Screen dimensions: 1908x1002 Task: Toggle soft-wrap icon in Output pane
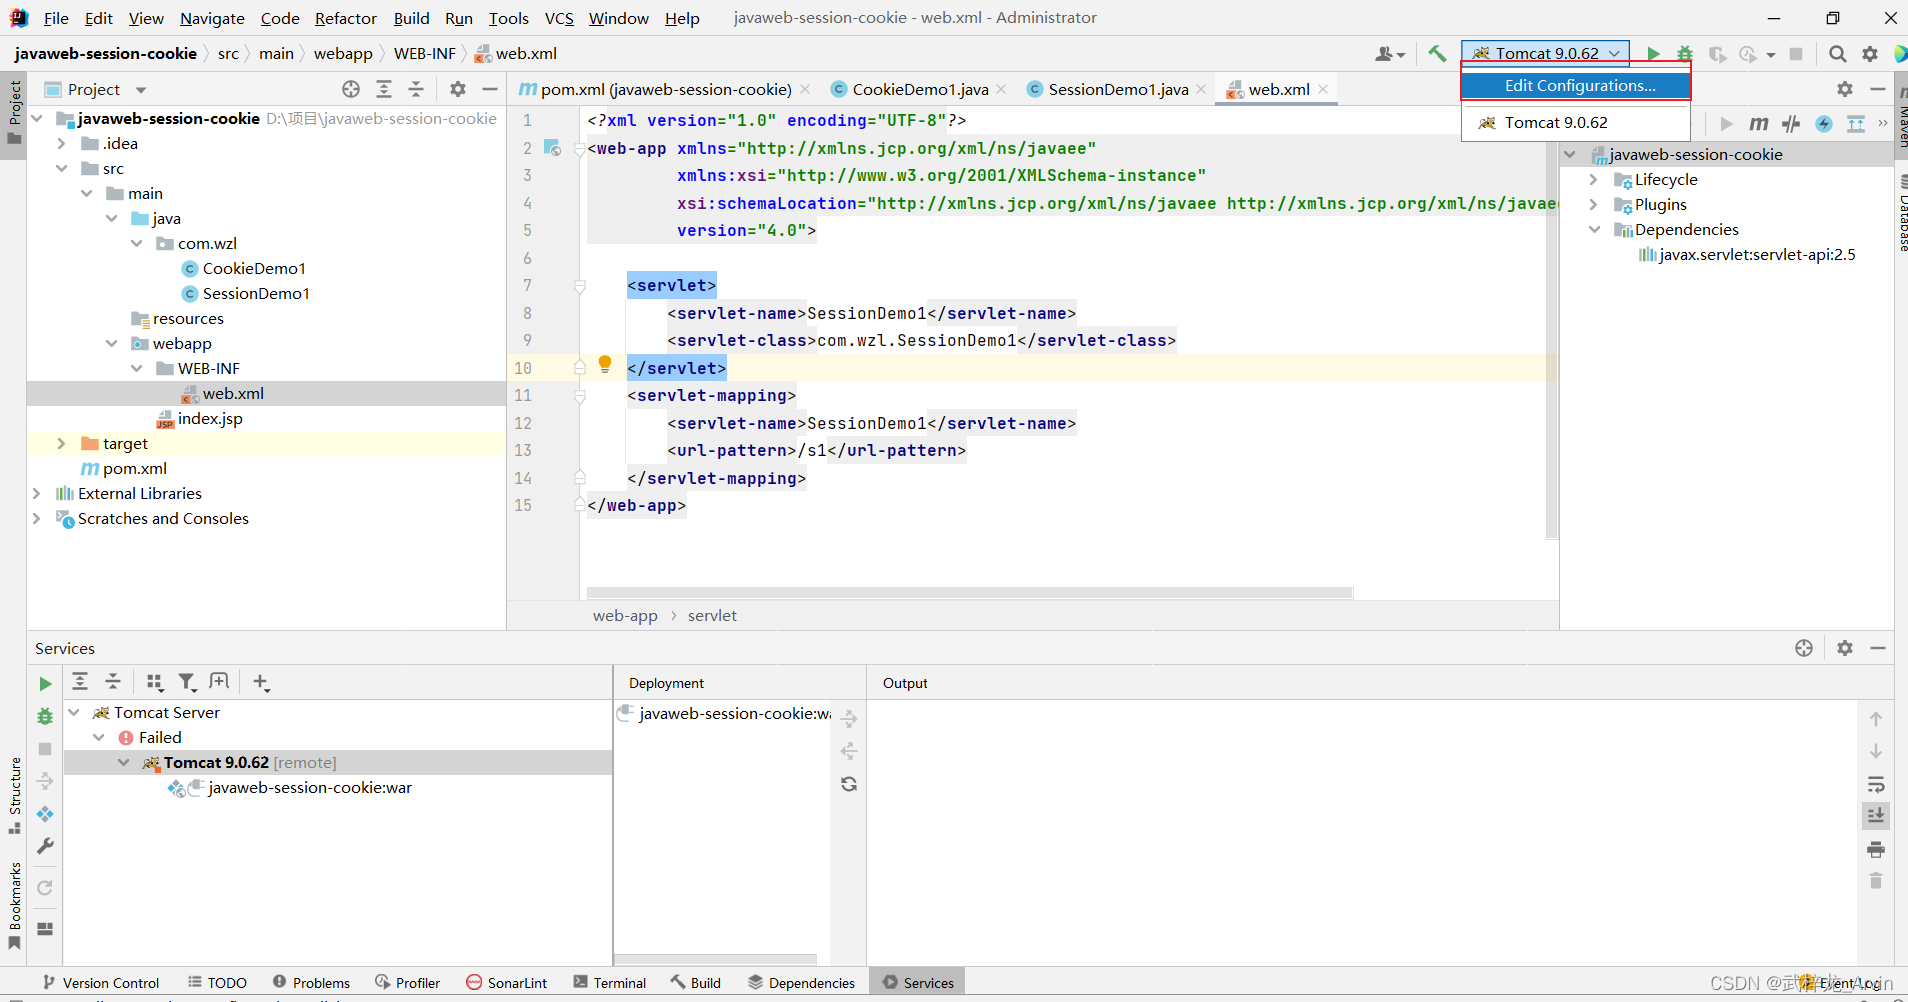[1876, 784]
